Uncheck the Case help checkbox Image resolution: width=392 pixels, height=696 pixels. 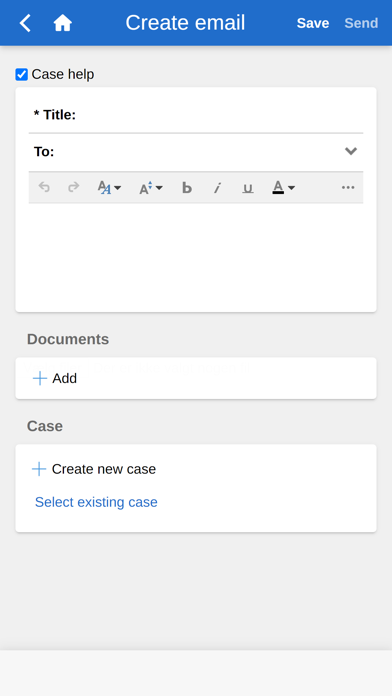(21, 75)
